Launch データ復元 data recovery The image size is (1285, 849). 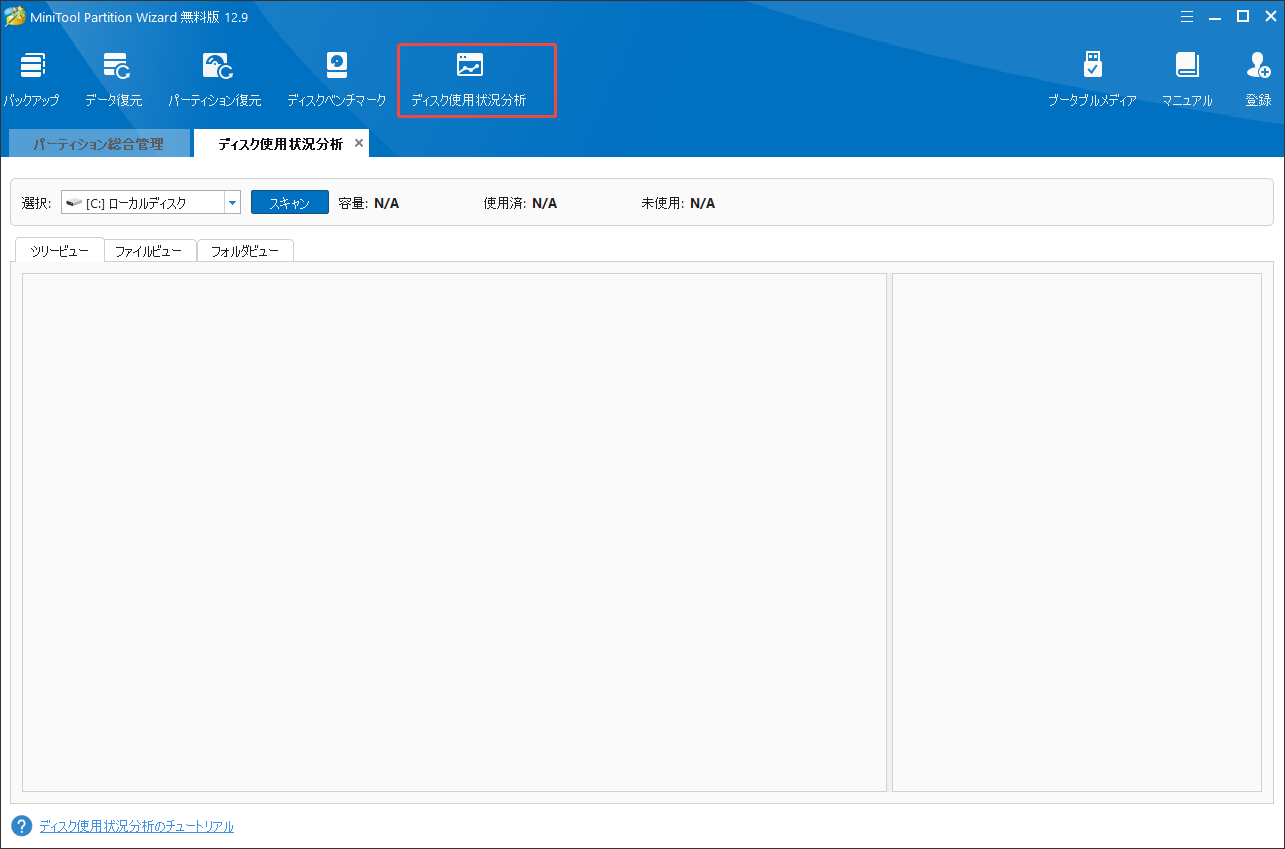[x=114, y=80]
